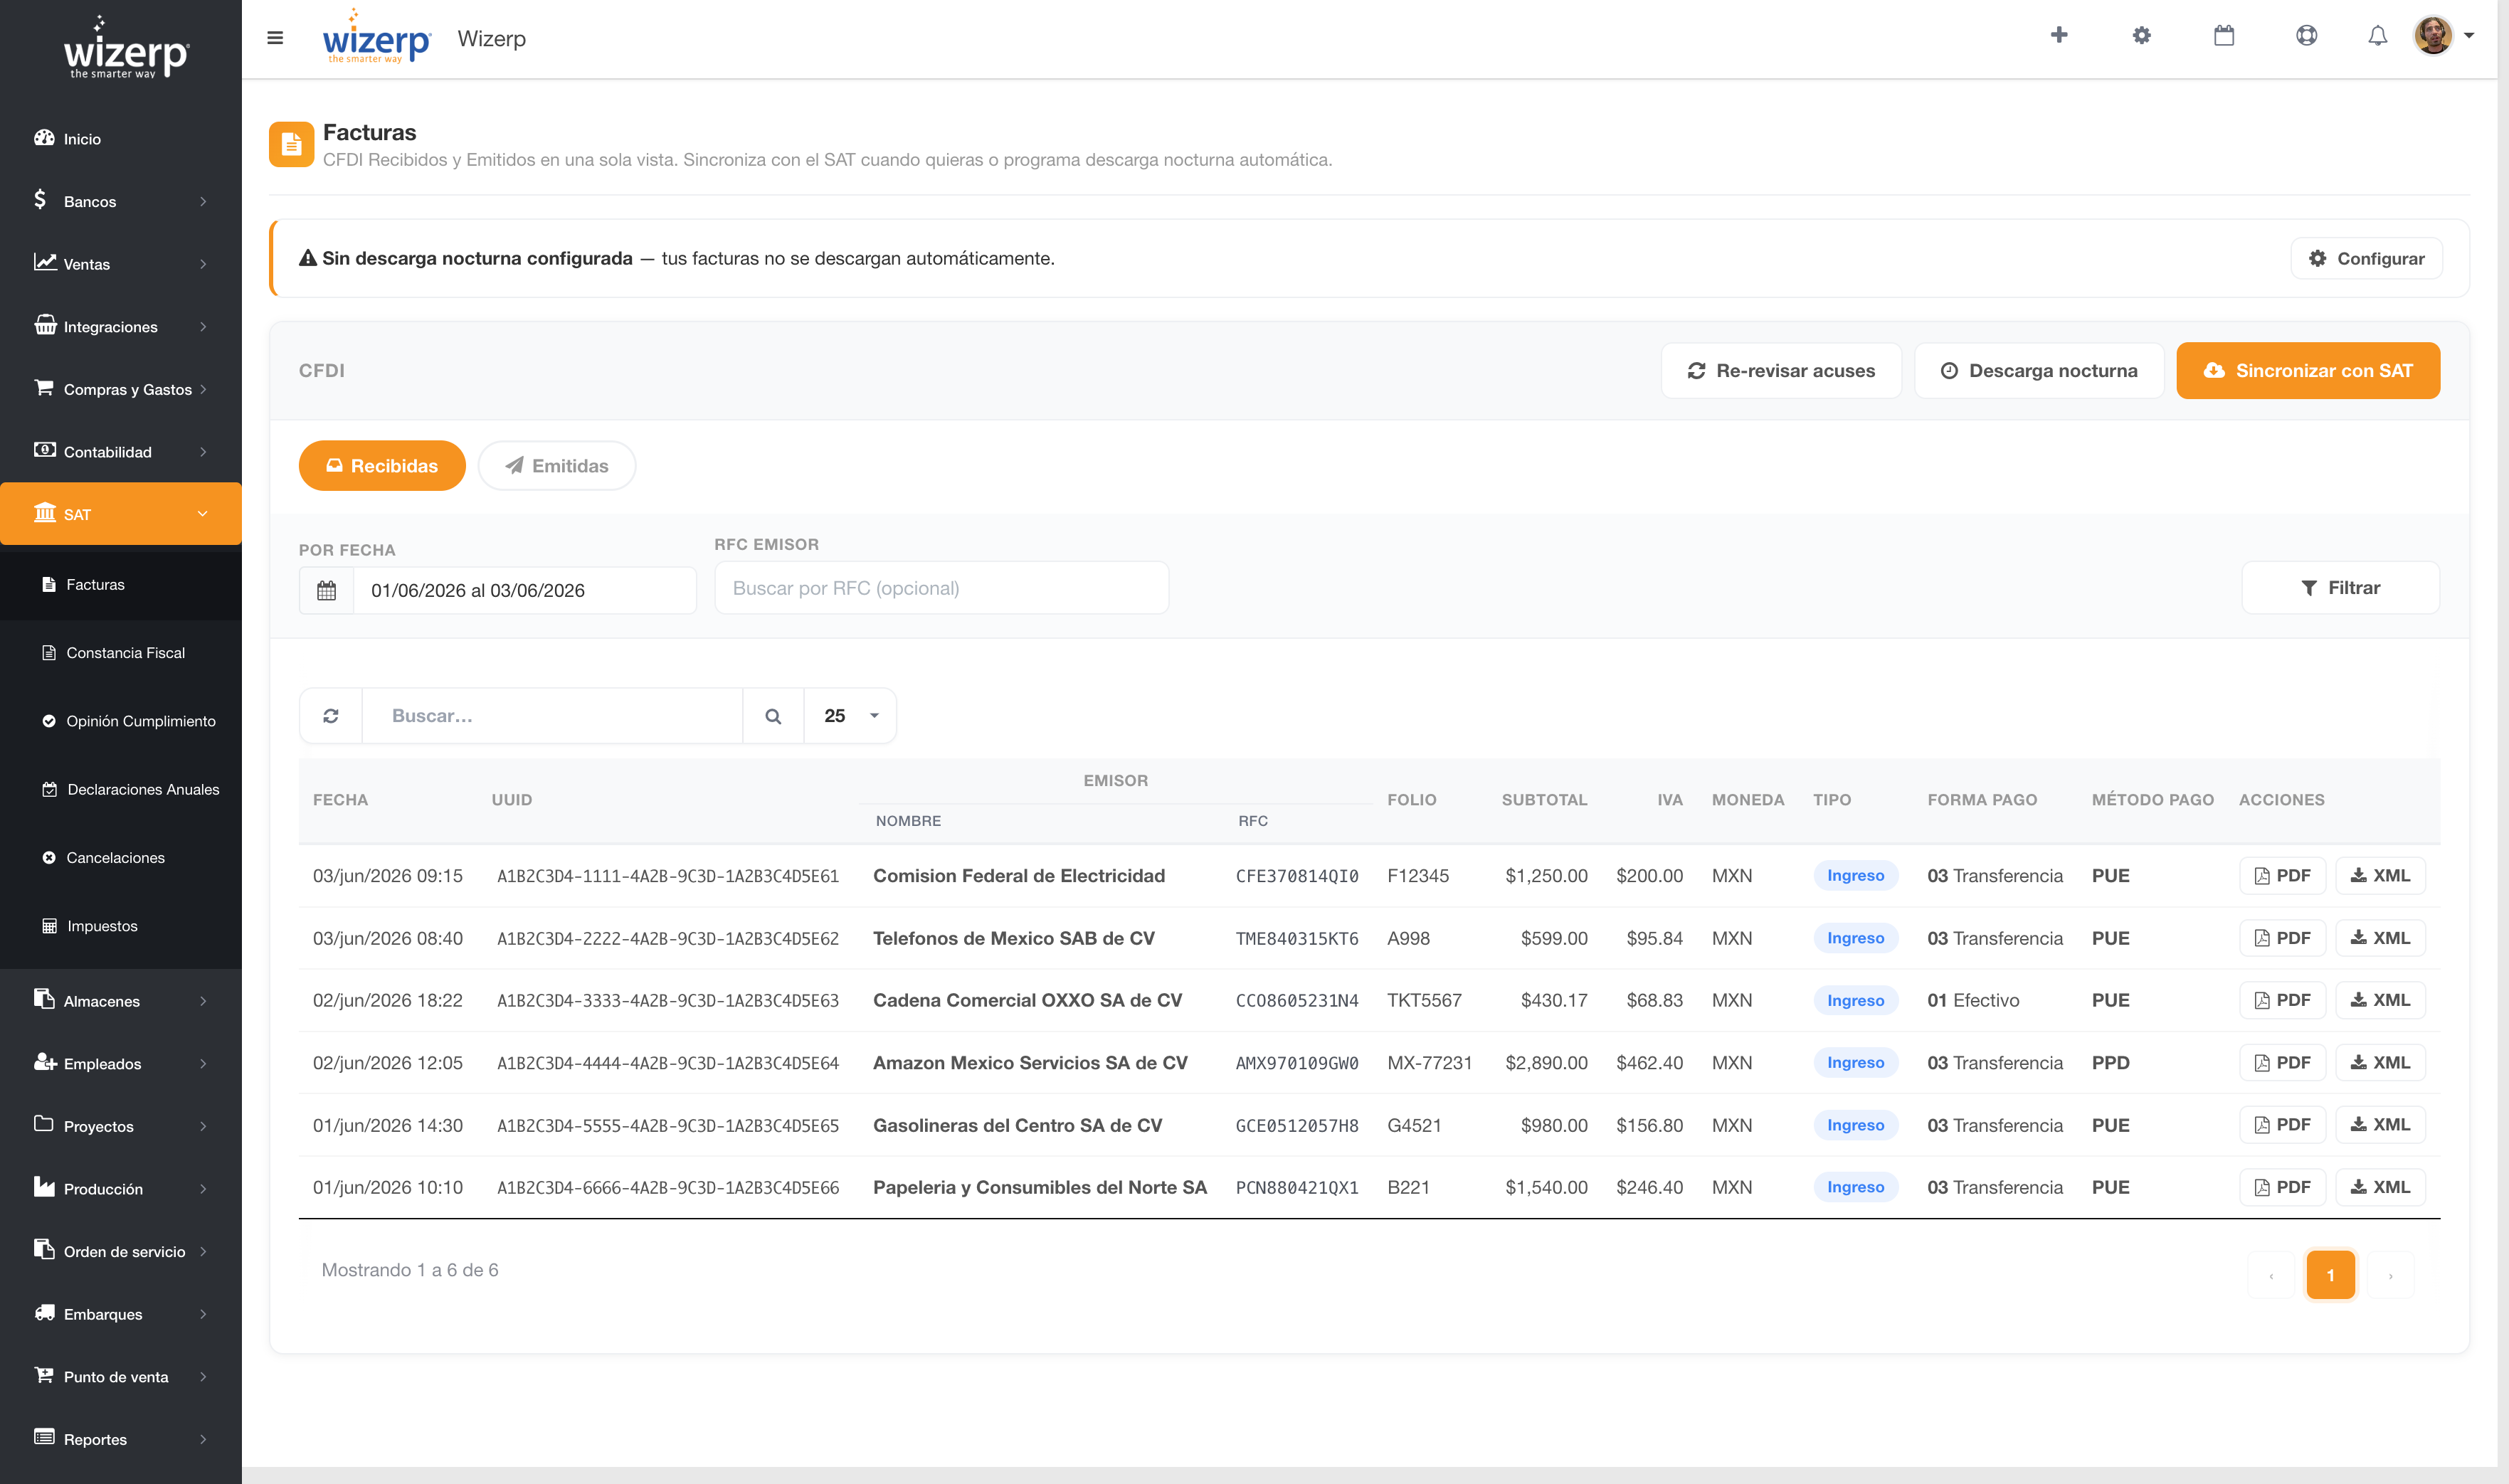Expand Proyectos sidebar section

(121, 1125)
